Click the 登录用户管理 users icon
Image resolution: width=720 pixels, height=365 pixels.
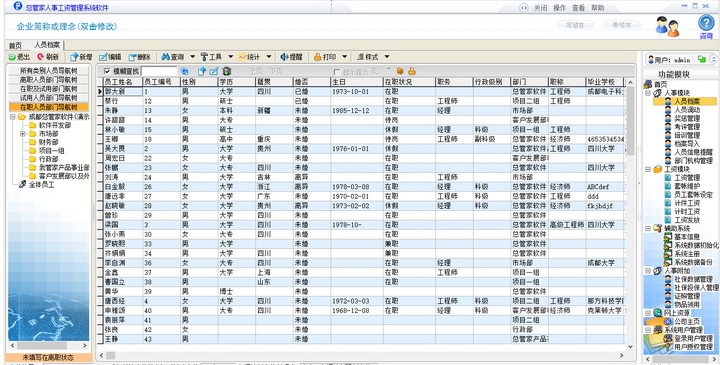668,338
